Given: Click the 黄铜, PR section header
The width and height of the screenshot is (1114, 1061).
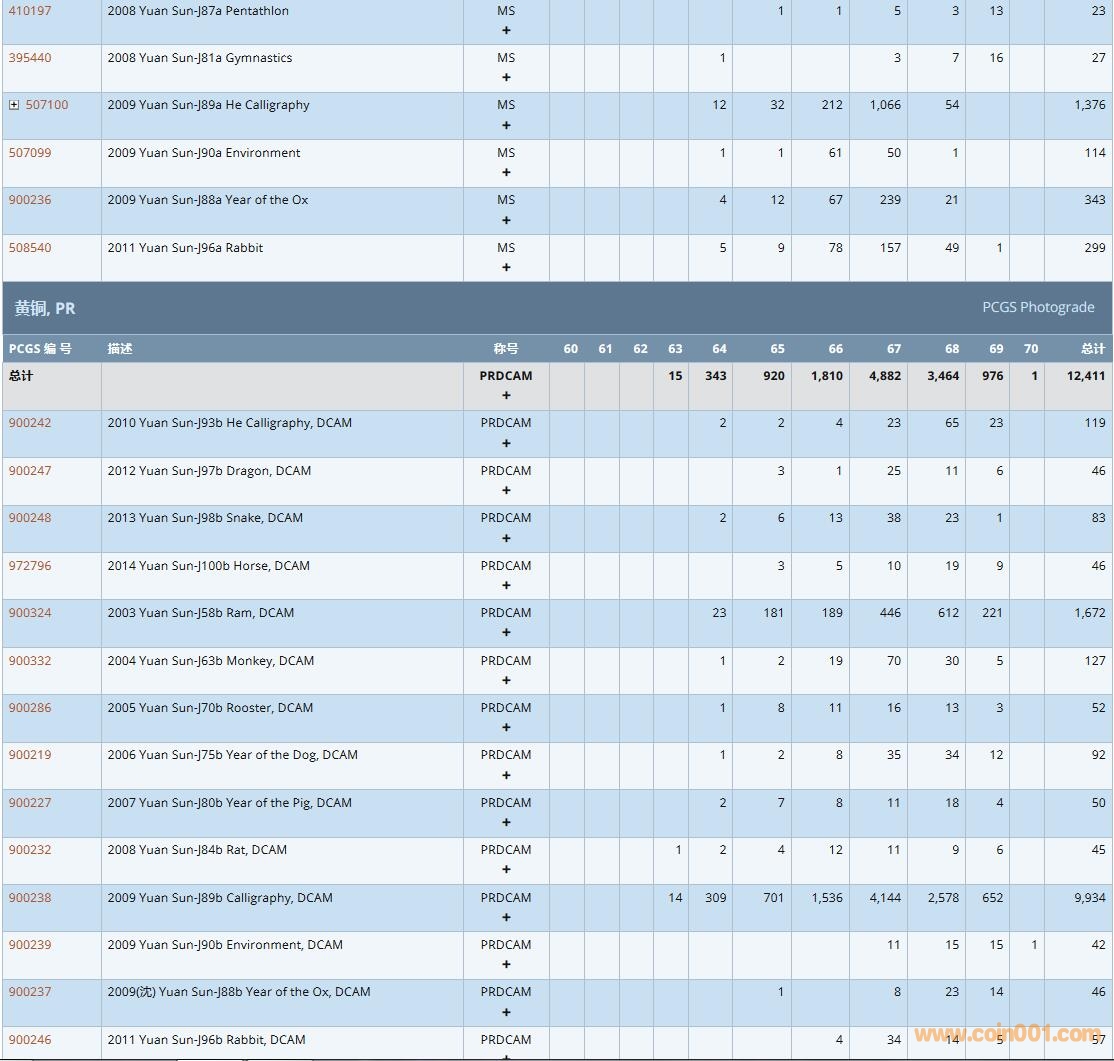Looking at the screenshot, I should pyautogui.click(x=45, y=308).
